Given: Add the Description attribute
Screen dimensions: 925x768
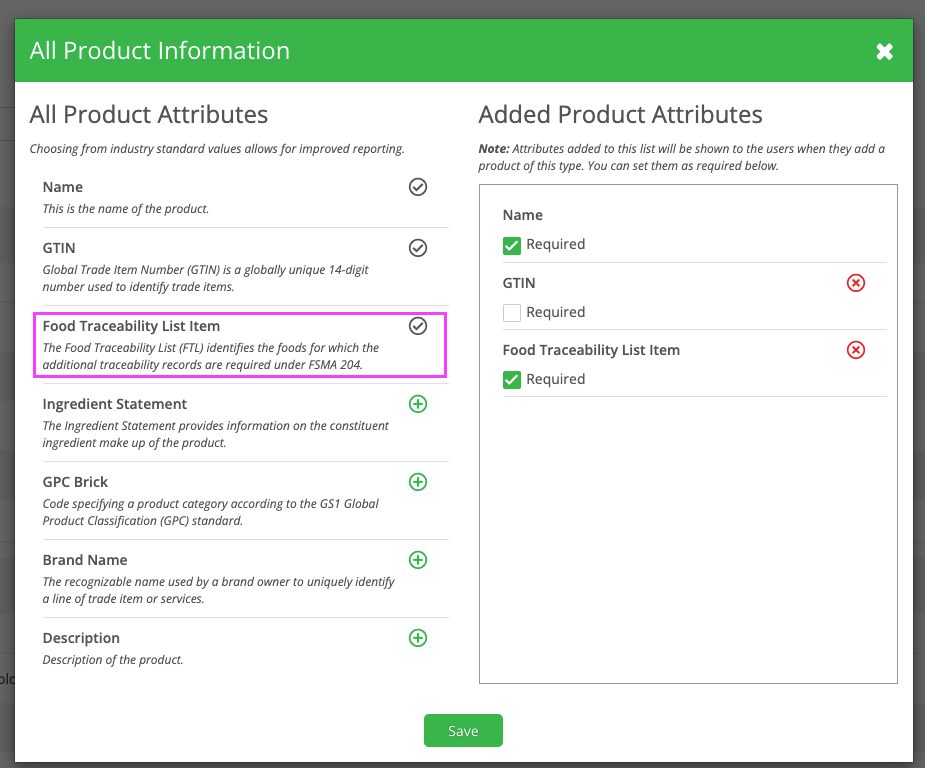Looking at the screenshot, I should tap(418, 638).
